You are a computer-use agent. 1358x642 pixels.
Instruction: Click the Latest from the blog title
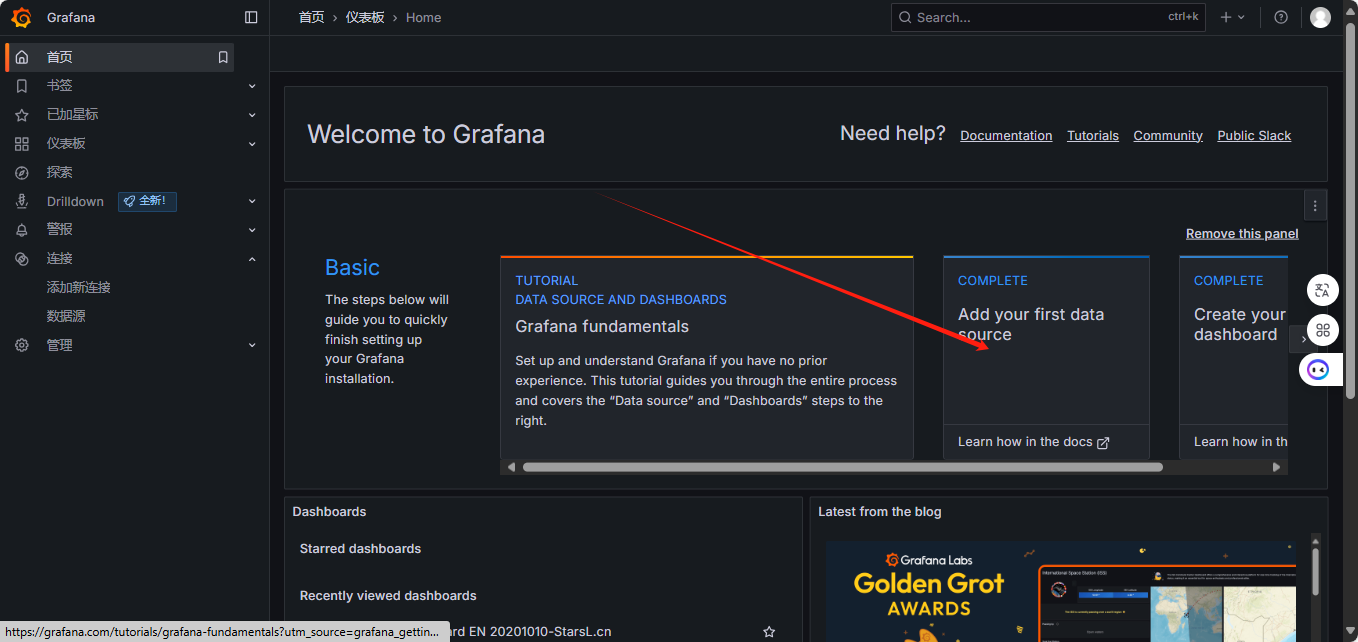(x=880, y=512)
